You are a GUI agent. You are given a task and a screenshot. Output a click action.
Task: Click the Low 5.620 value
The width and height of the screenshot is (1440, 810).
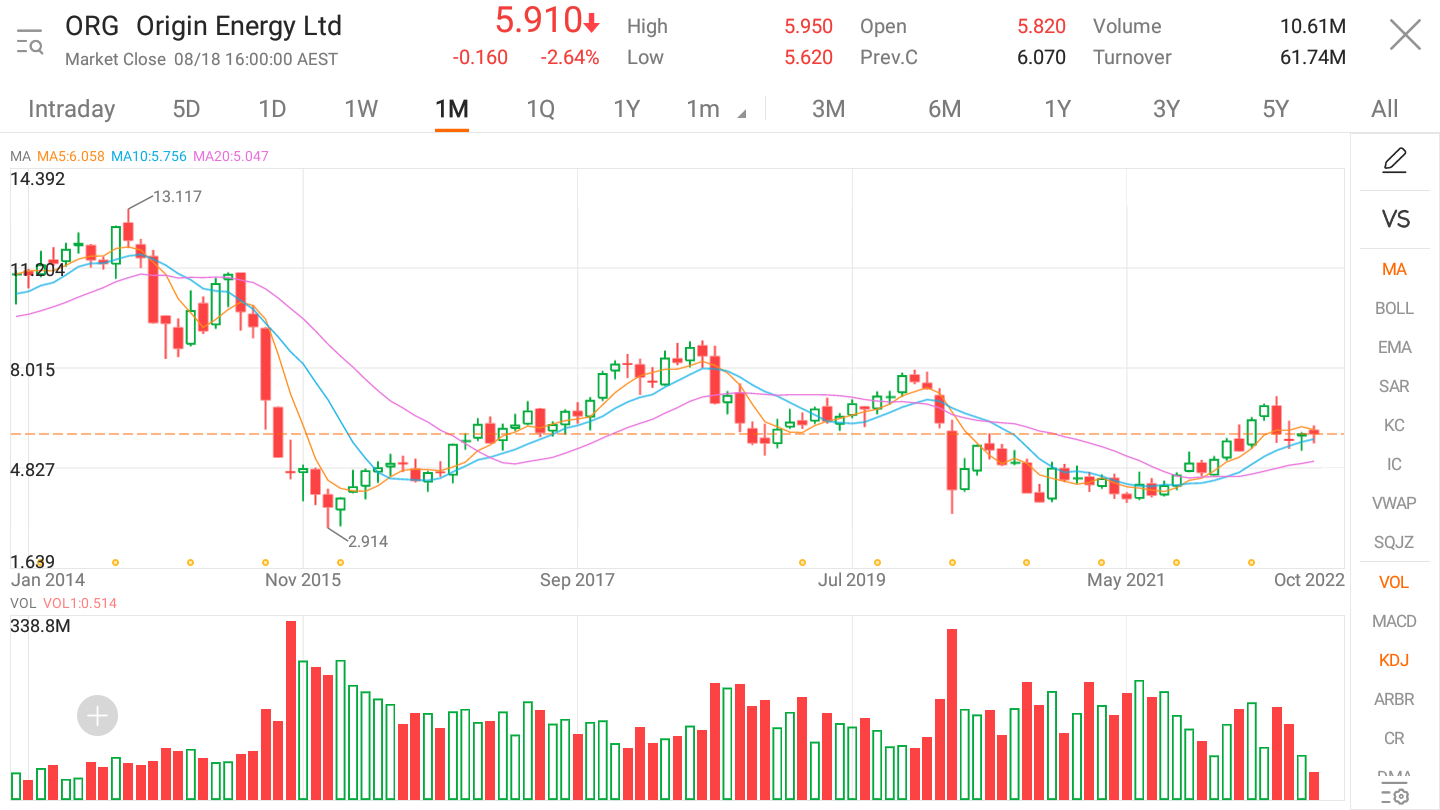(x=808, y=57)
